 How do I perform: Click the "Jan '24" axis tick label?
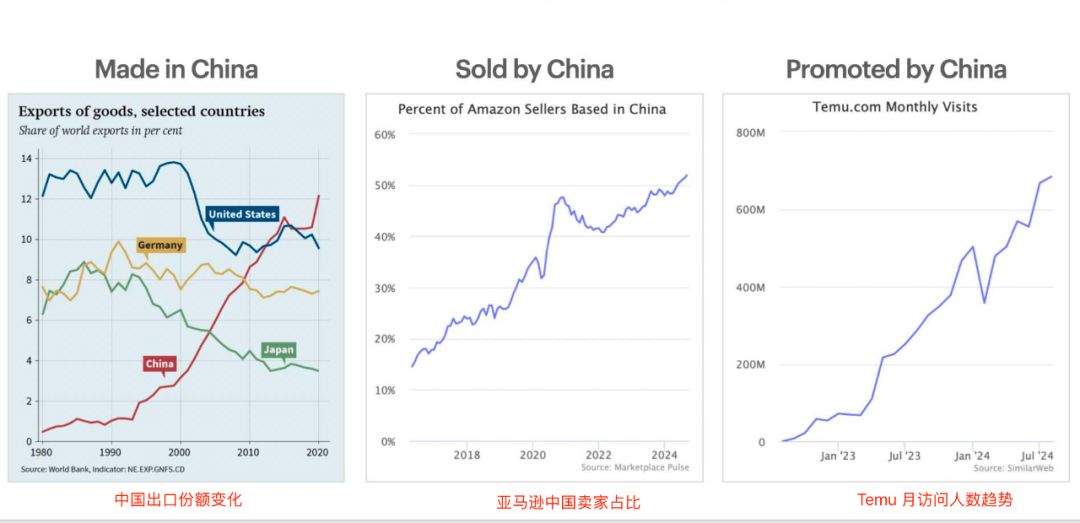(971, 456)
